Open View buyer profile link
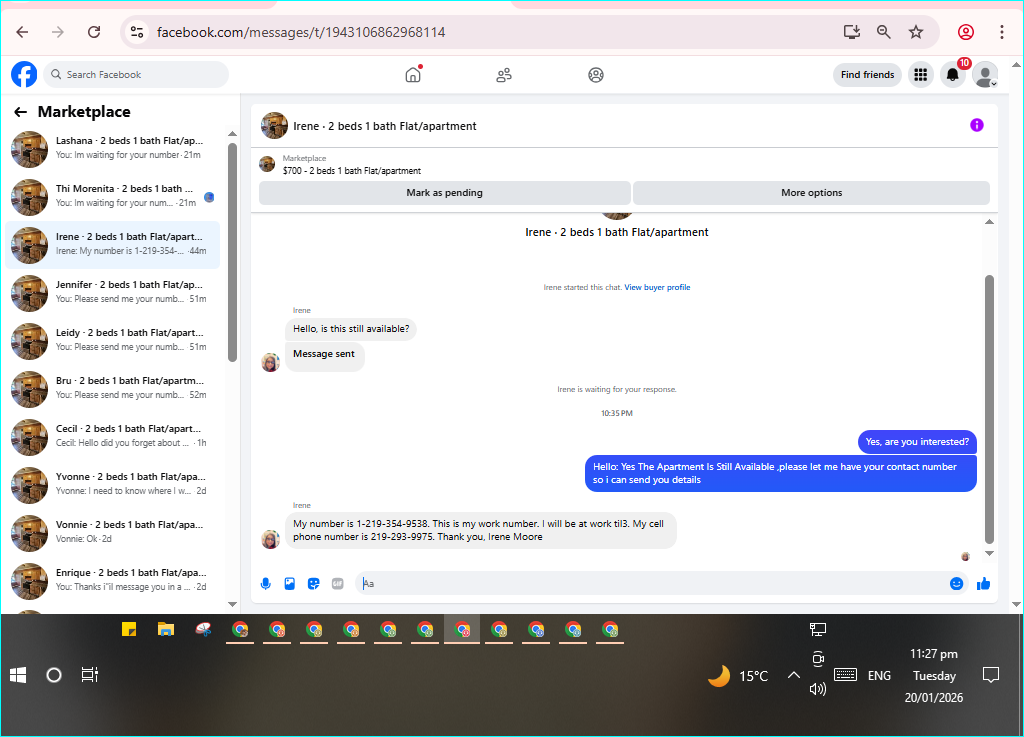The width and height of the screenshot is (1024, 737). pos(657,287)
